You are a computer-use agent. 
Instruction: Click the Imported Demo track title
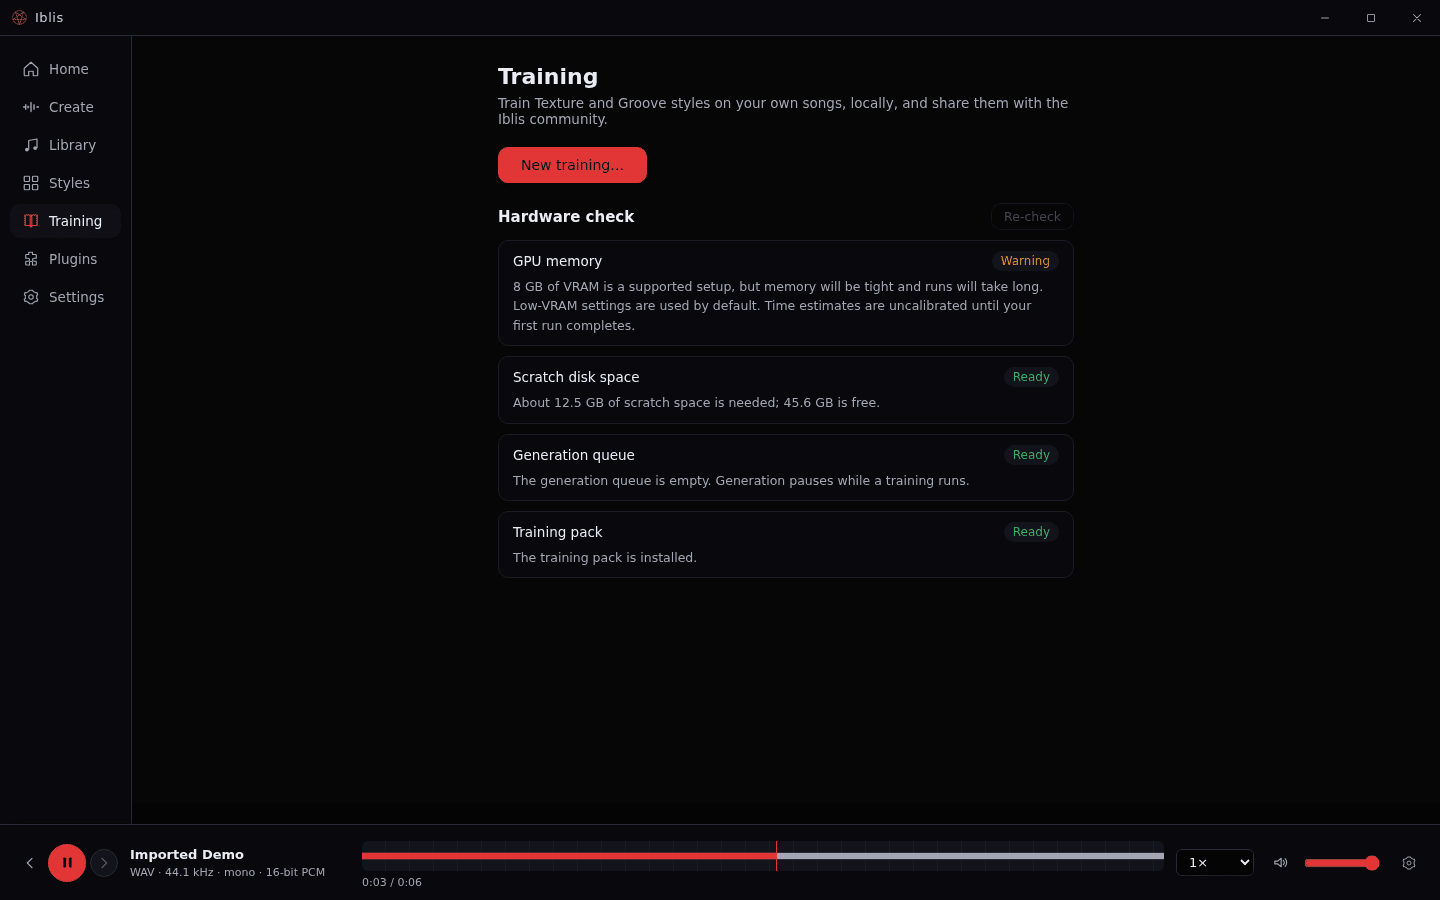(x=187, y=855)
